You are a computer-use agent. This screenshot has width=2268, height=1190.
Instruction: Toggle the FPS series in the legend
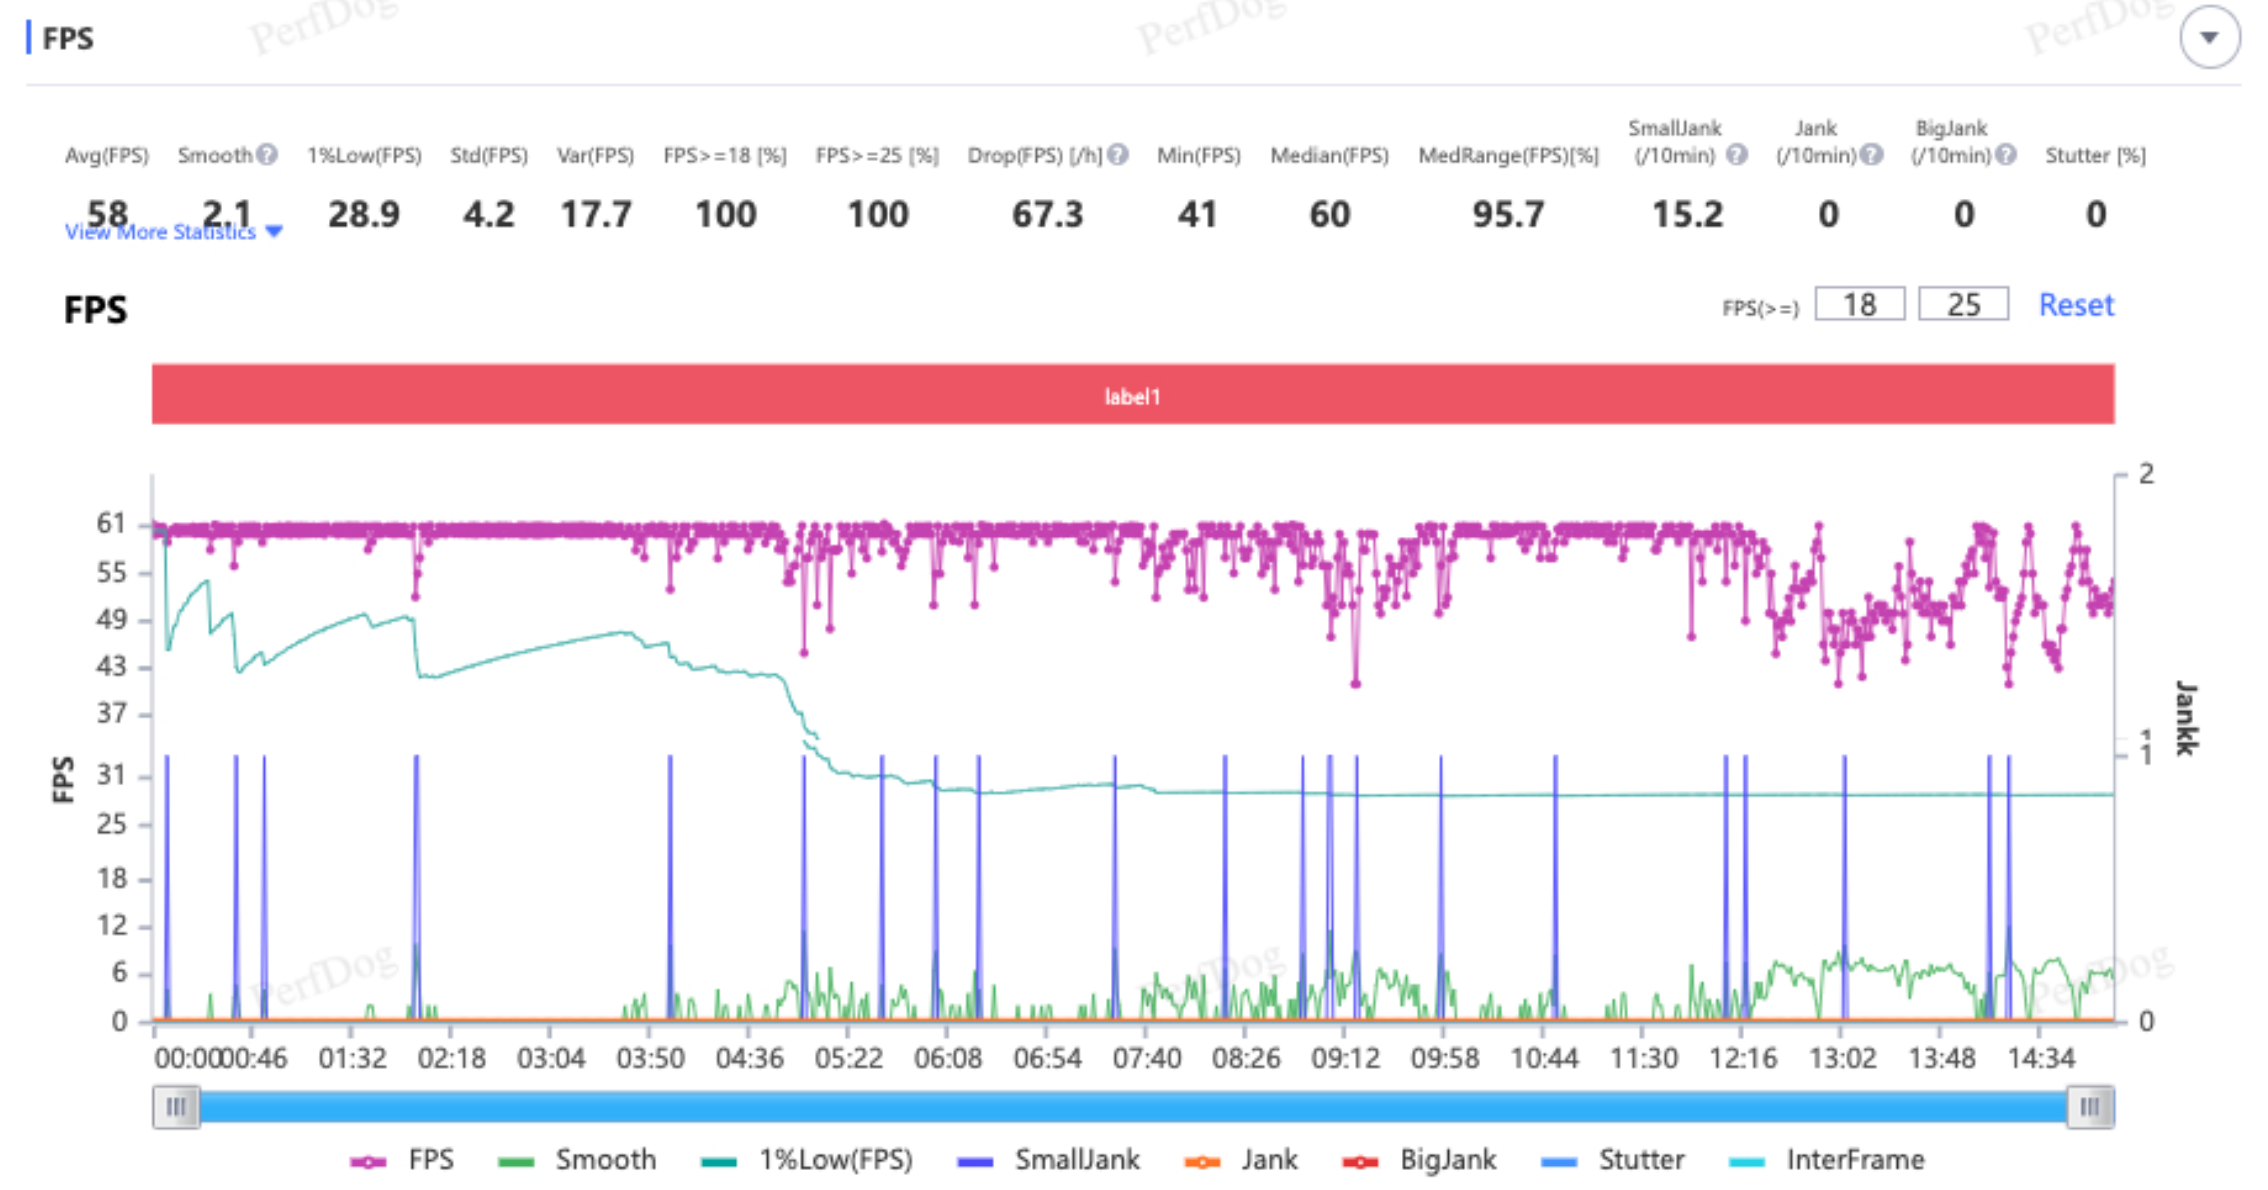402,1160
